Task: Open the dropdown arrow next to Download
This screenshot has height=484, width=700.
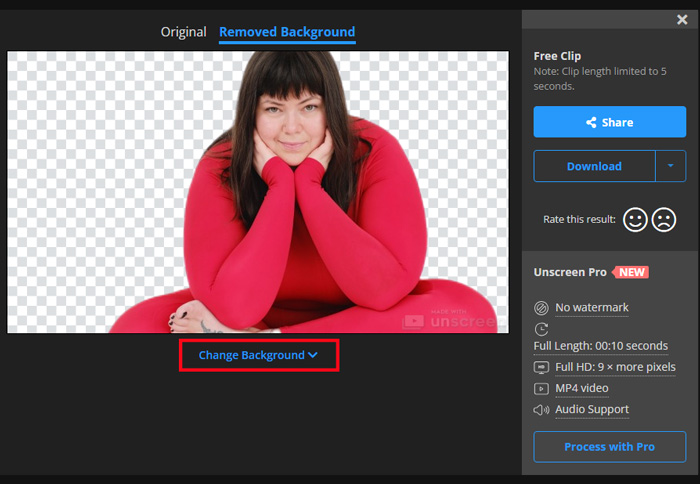Action: point(671,166)
